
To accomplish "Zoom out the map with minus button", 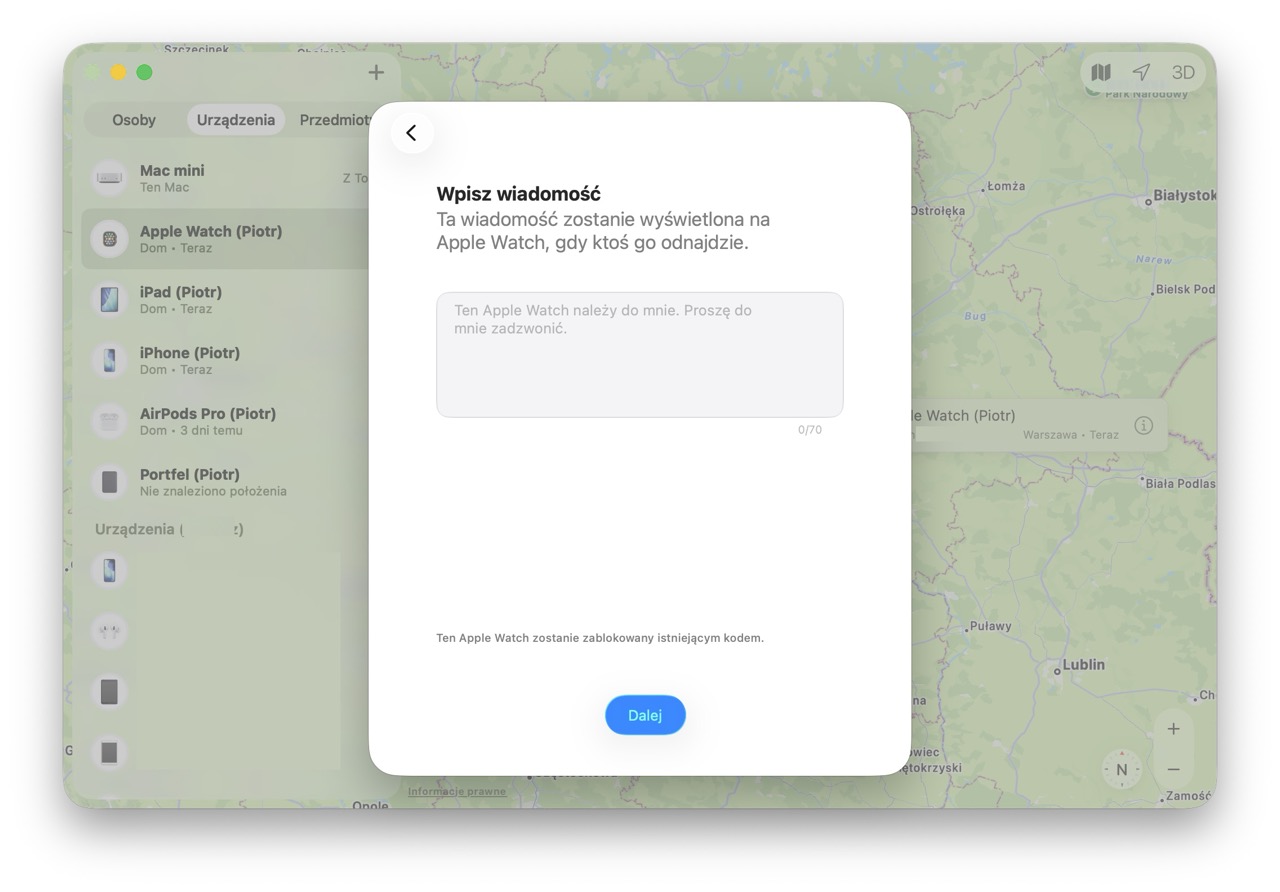I will click(1174, 769).
